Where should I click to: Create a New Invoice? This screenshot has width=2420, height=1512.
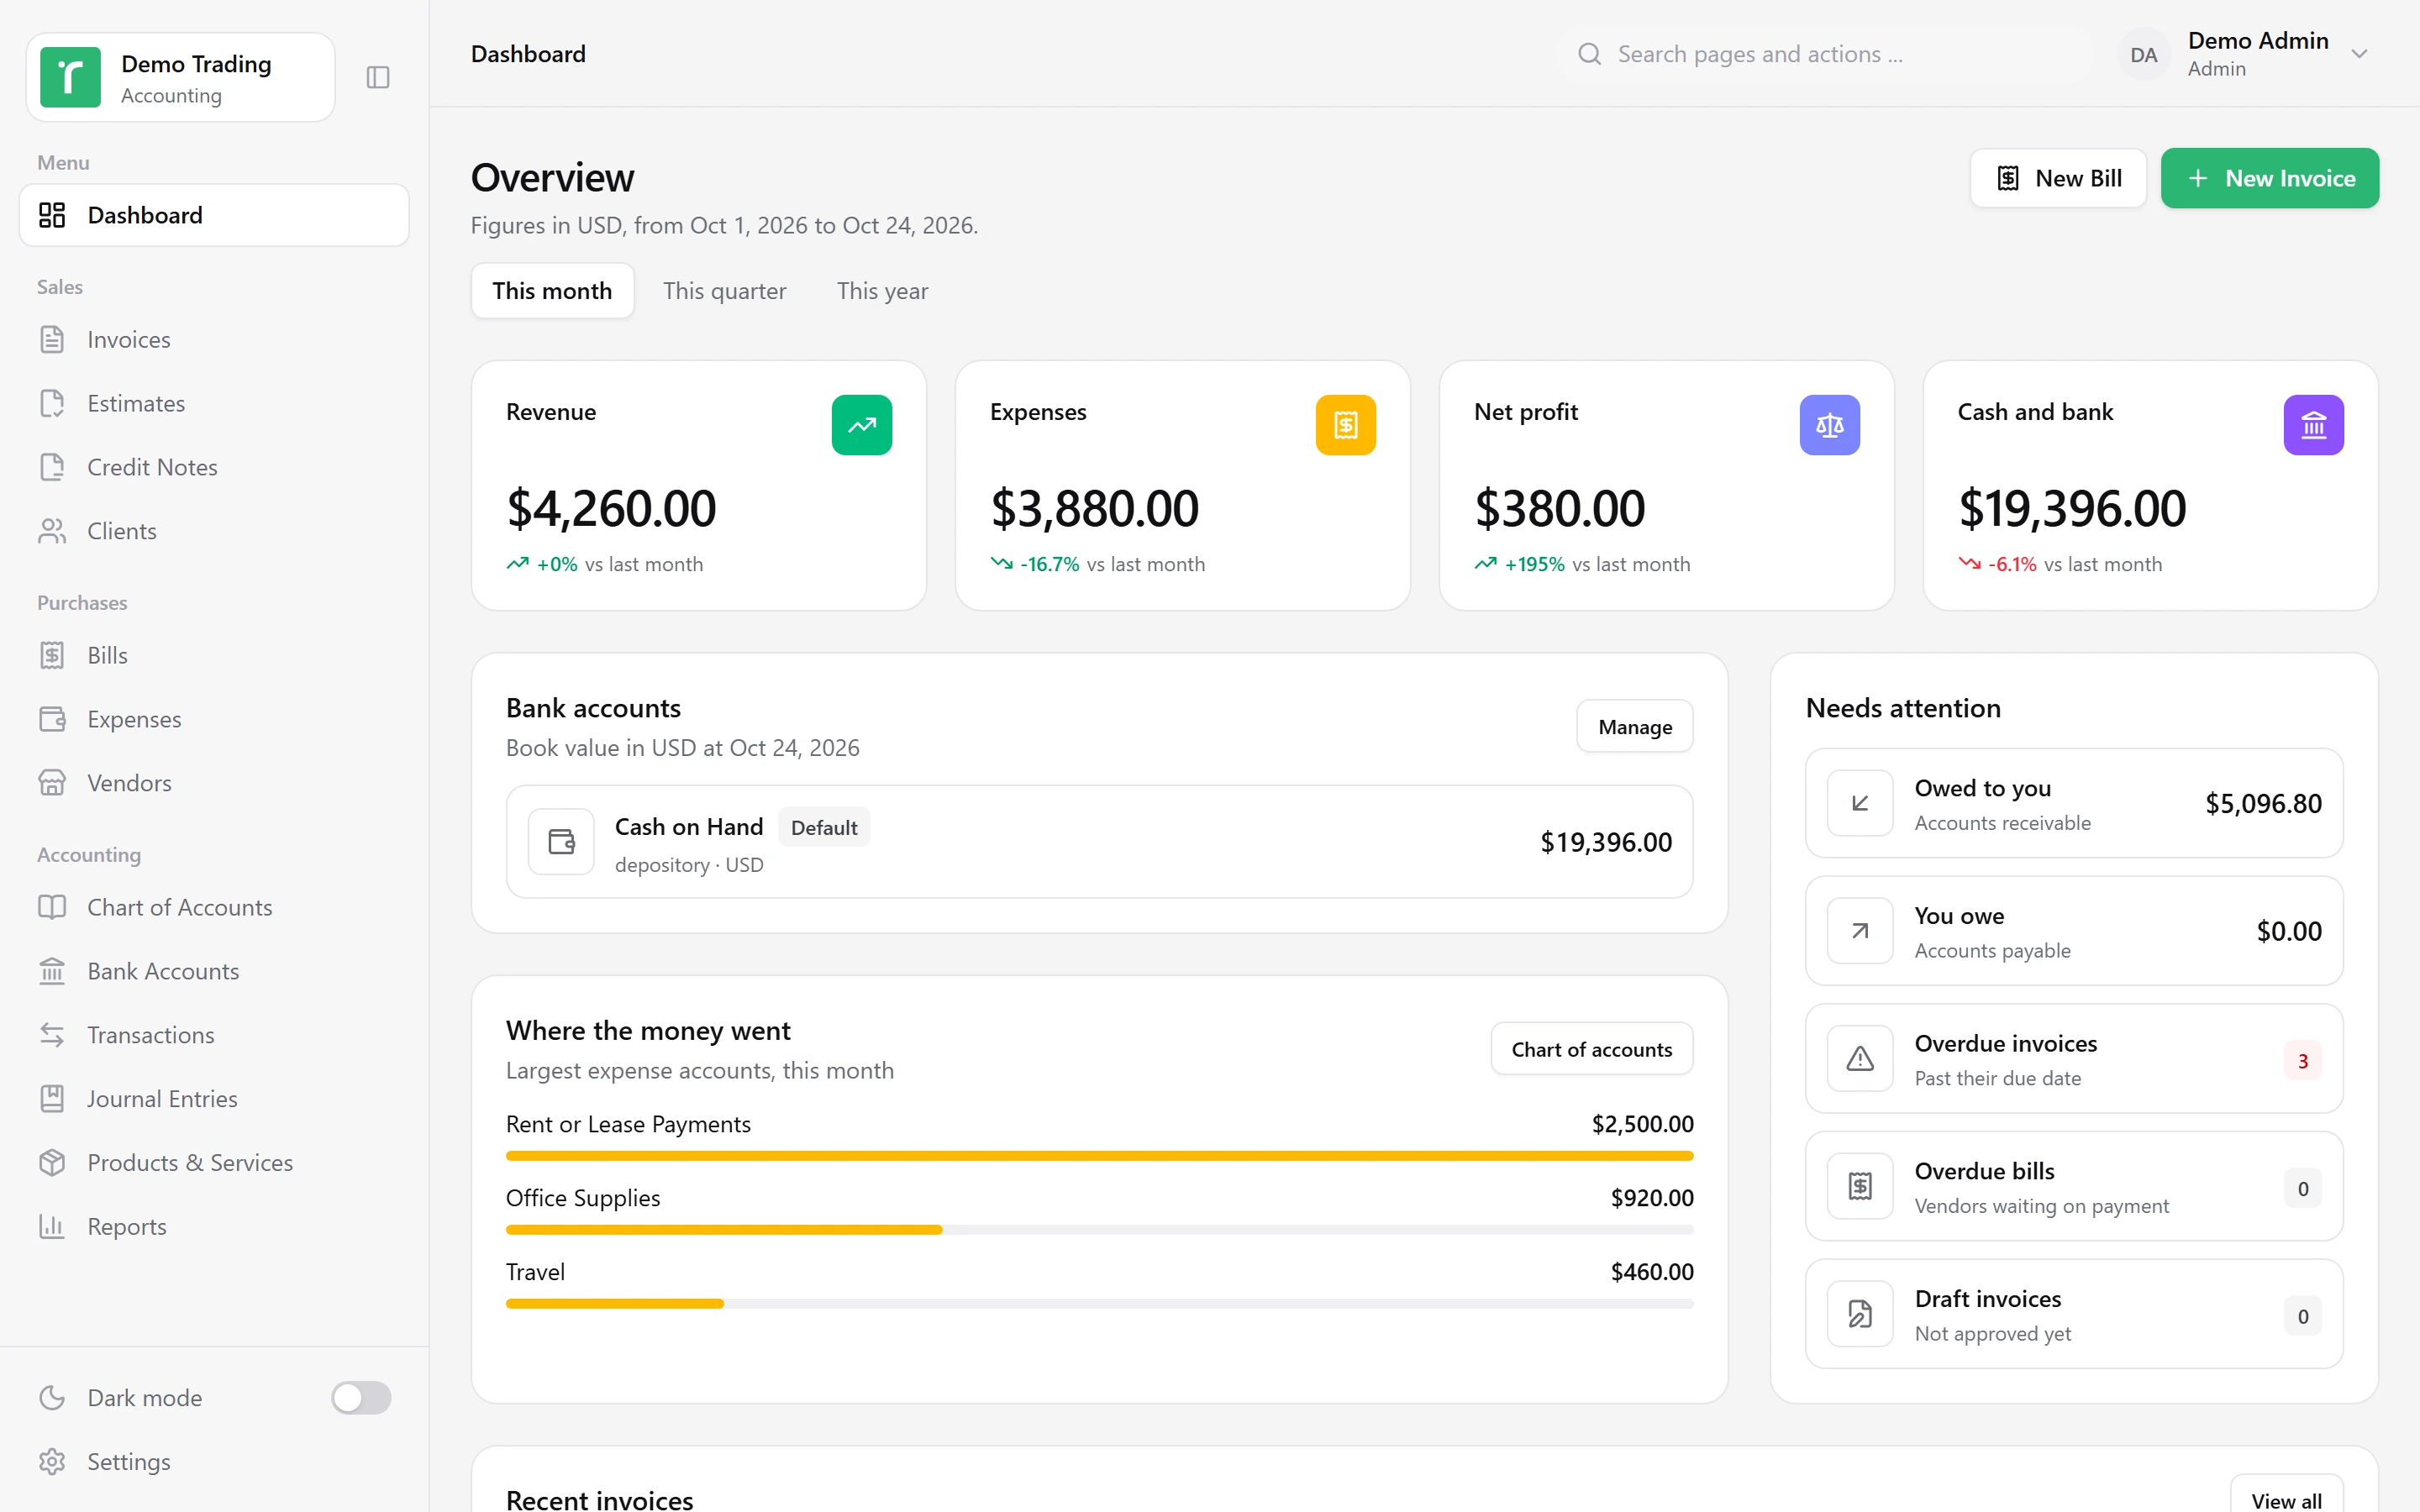(2269, 178)
